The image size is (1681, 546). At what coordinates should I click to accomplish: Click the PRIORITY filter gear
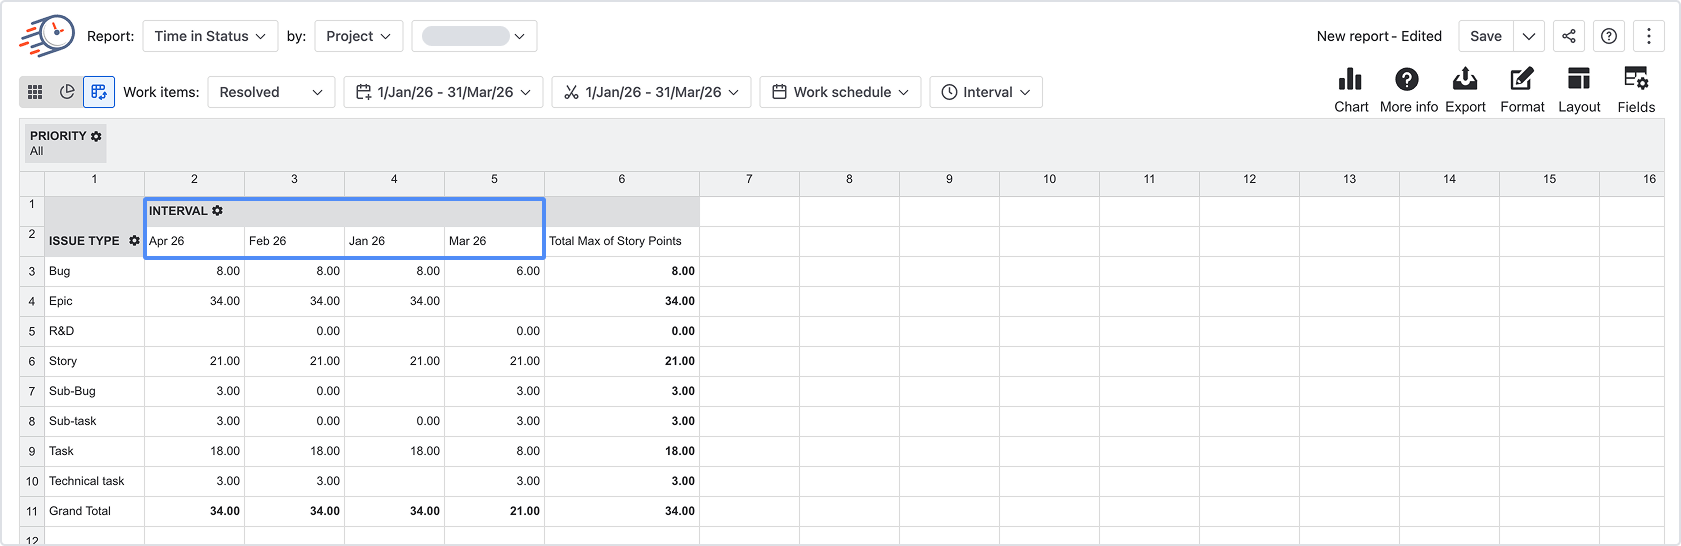coord(96,136)
